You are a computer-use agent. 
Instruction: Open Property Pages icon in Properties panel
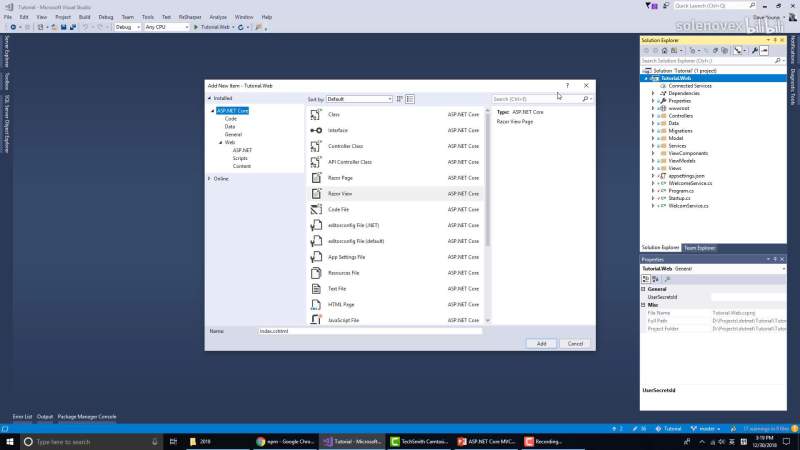(667, 279)
